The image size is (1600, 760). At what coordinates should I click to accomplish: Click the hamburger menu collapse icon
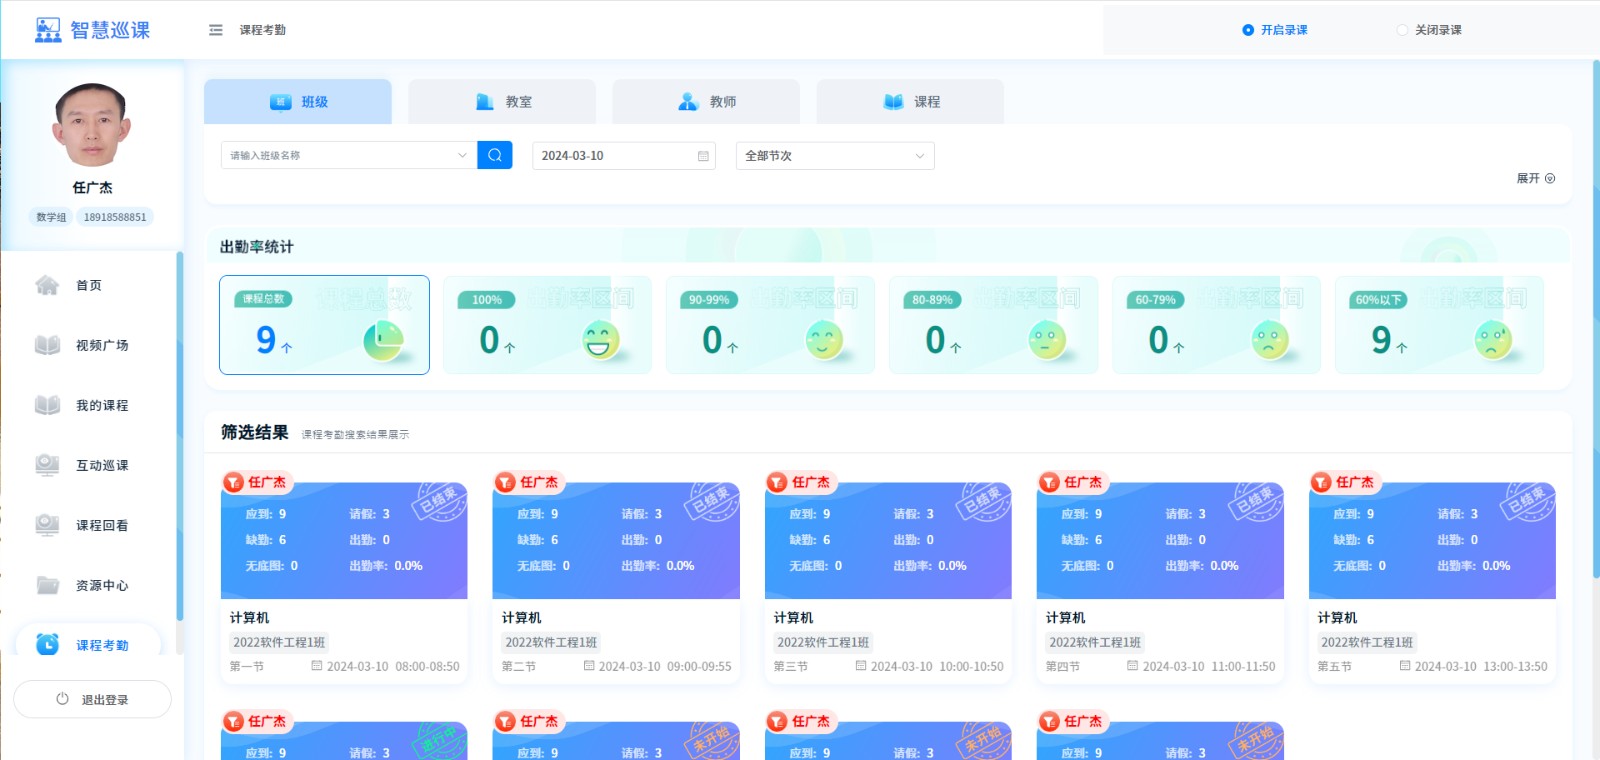pyautogui.click(x=215, y=30)
